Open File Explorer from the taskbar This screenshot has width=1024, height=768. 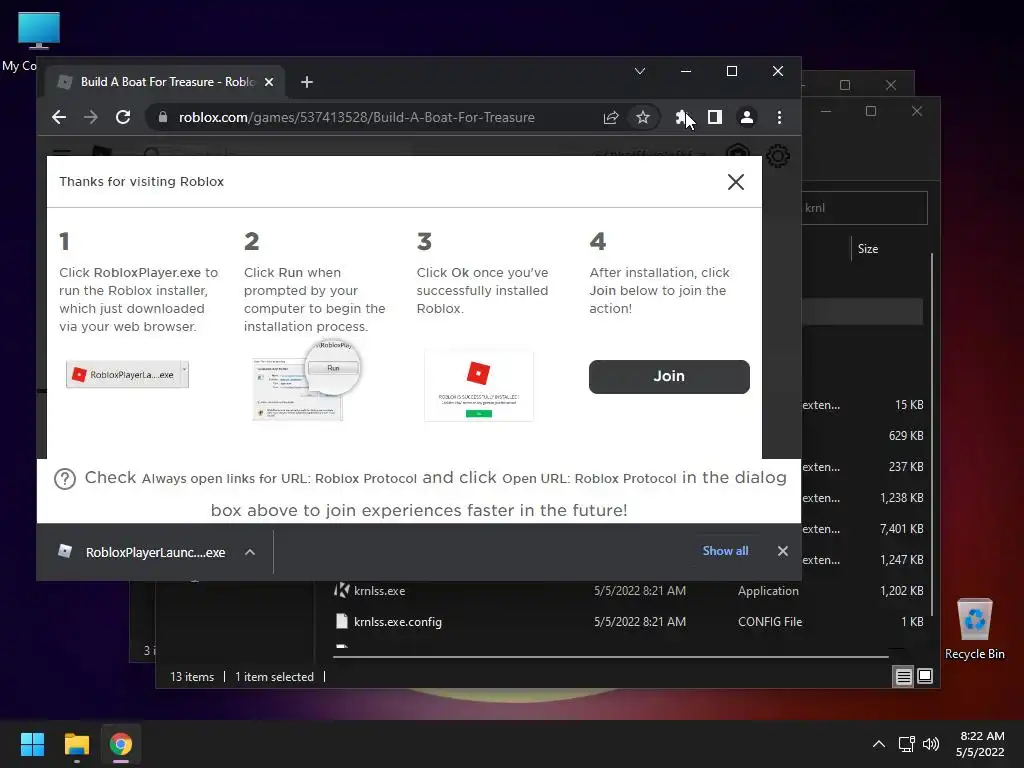pos(76,744)
